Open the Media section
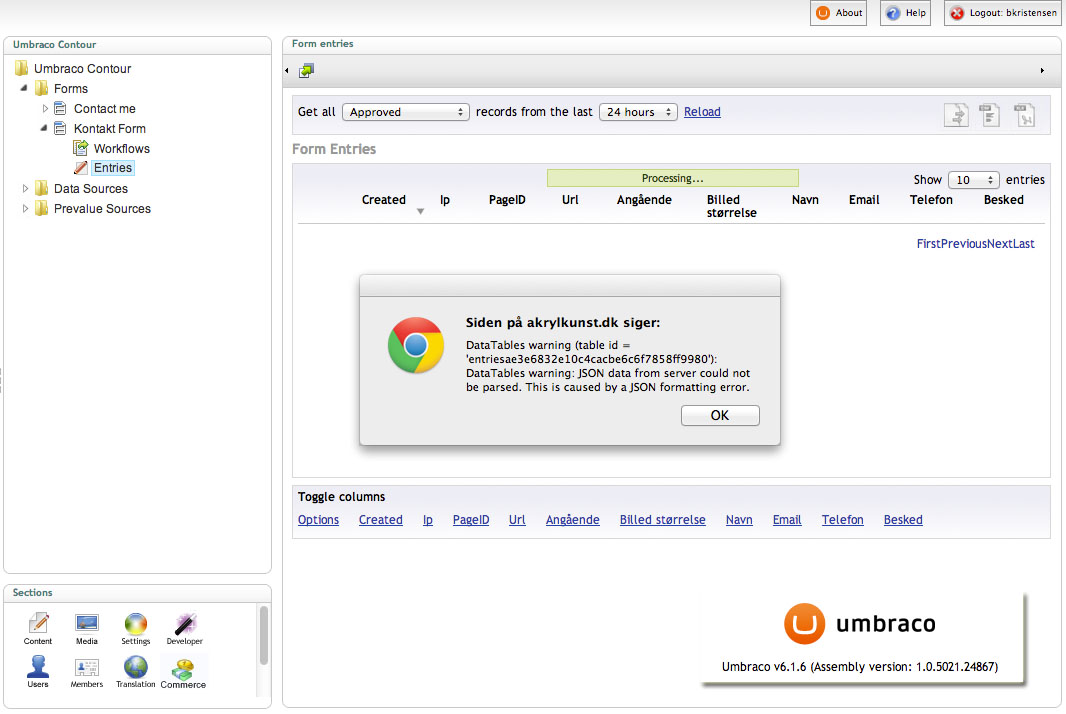This screenshot has width=1066, height=714. pos(87,628)
